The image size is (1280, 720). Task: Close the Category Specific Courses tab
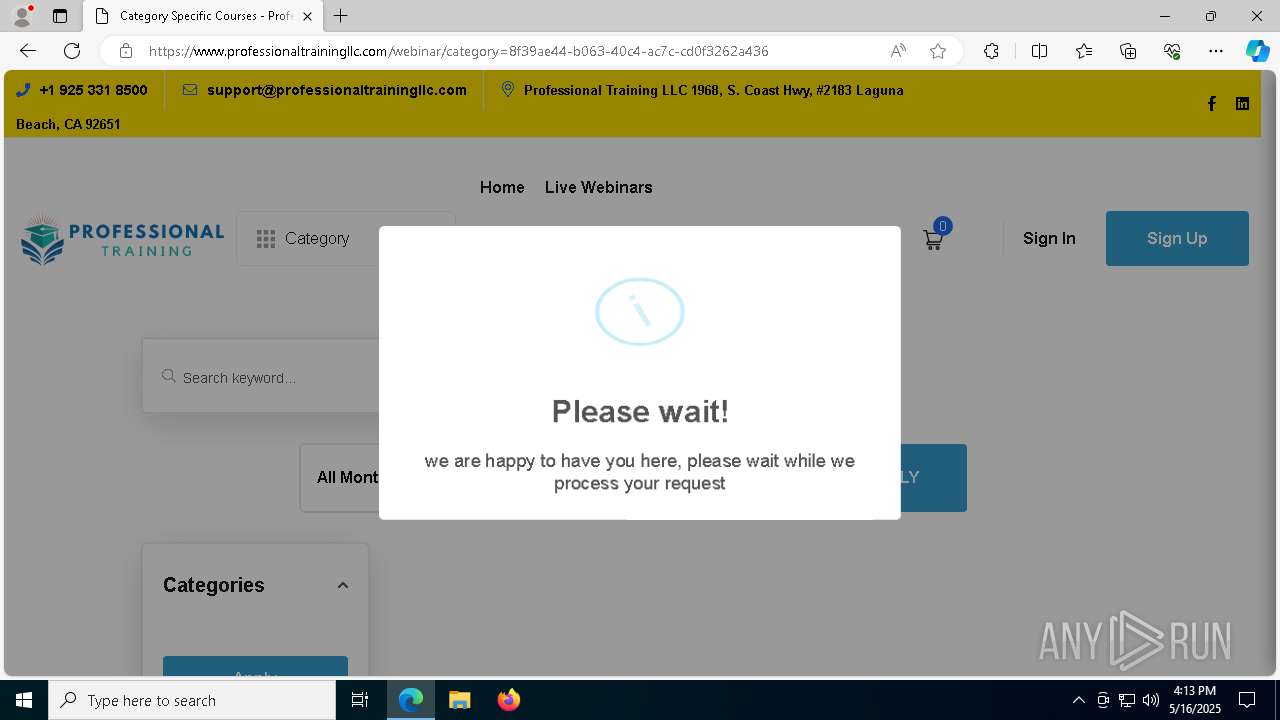(x=308, y=16)
